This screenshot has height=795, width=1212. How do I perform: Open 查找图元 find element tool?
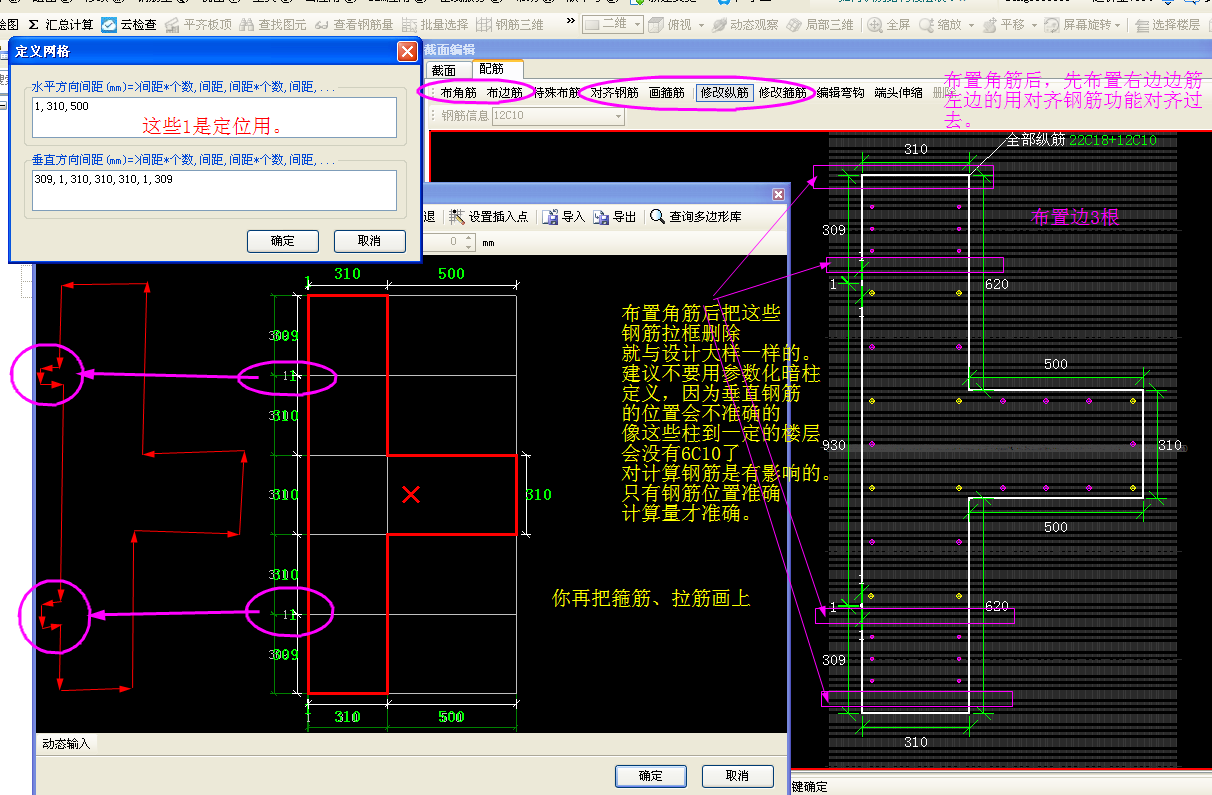273,24
